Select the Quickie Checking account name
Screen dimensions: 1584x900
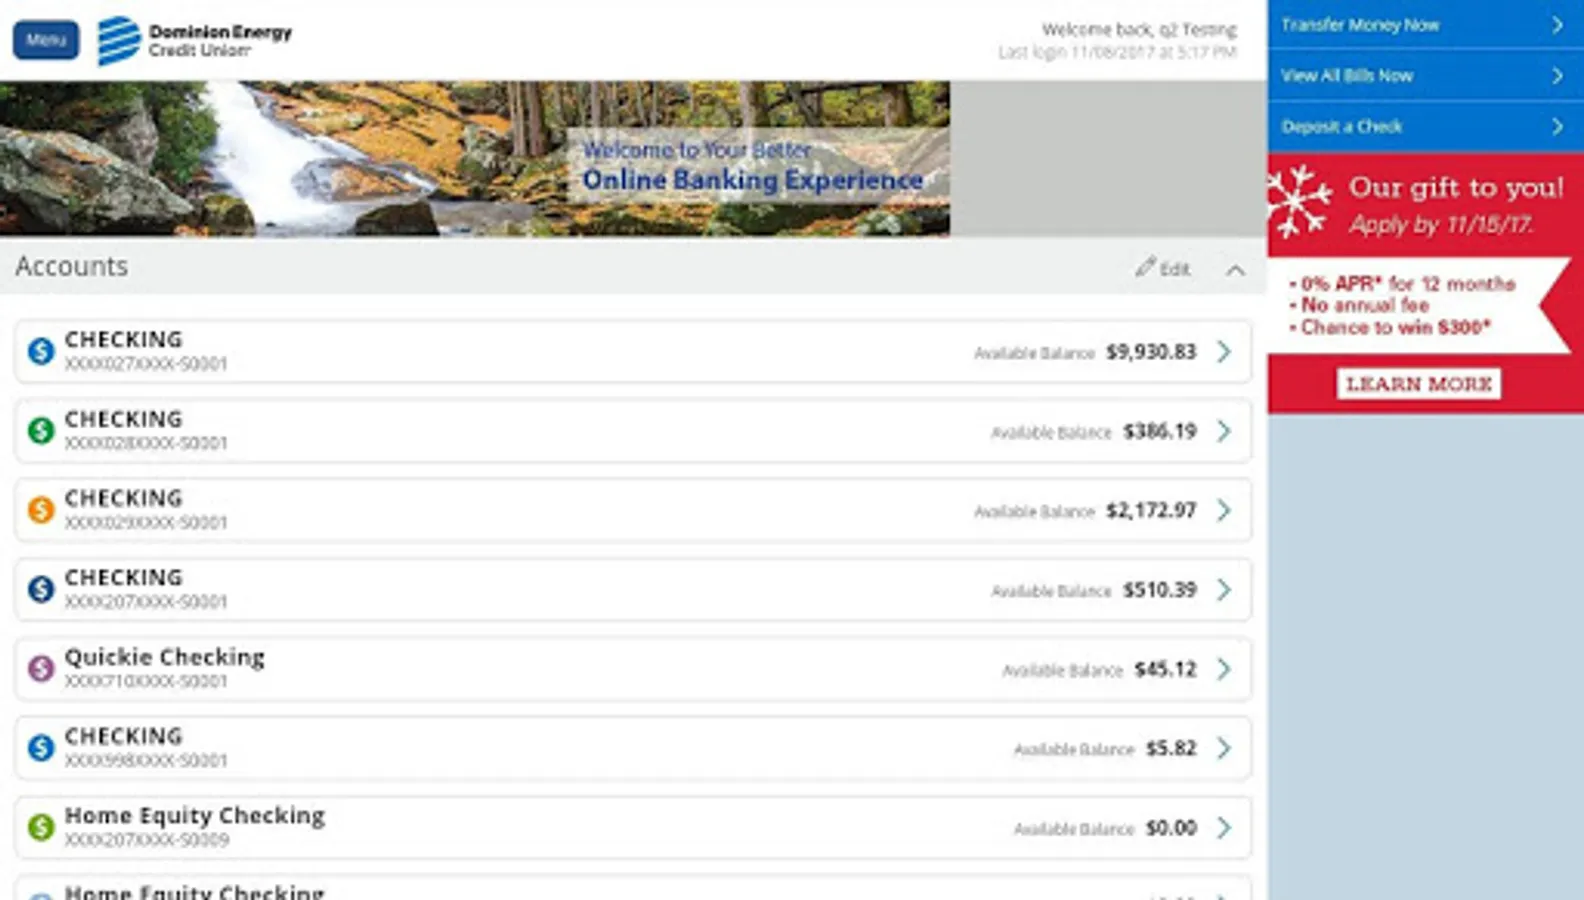pos(165,657)
